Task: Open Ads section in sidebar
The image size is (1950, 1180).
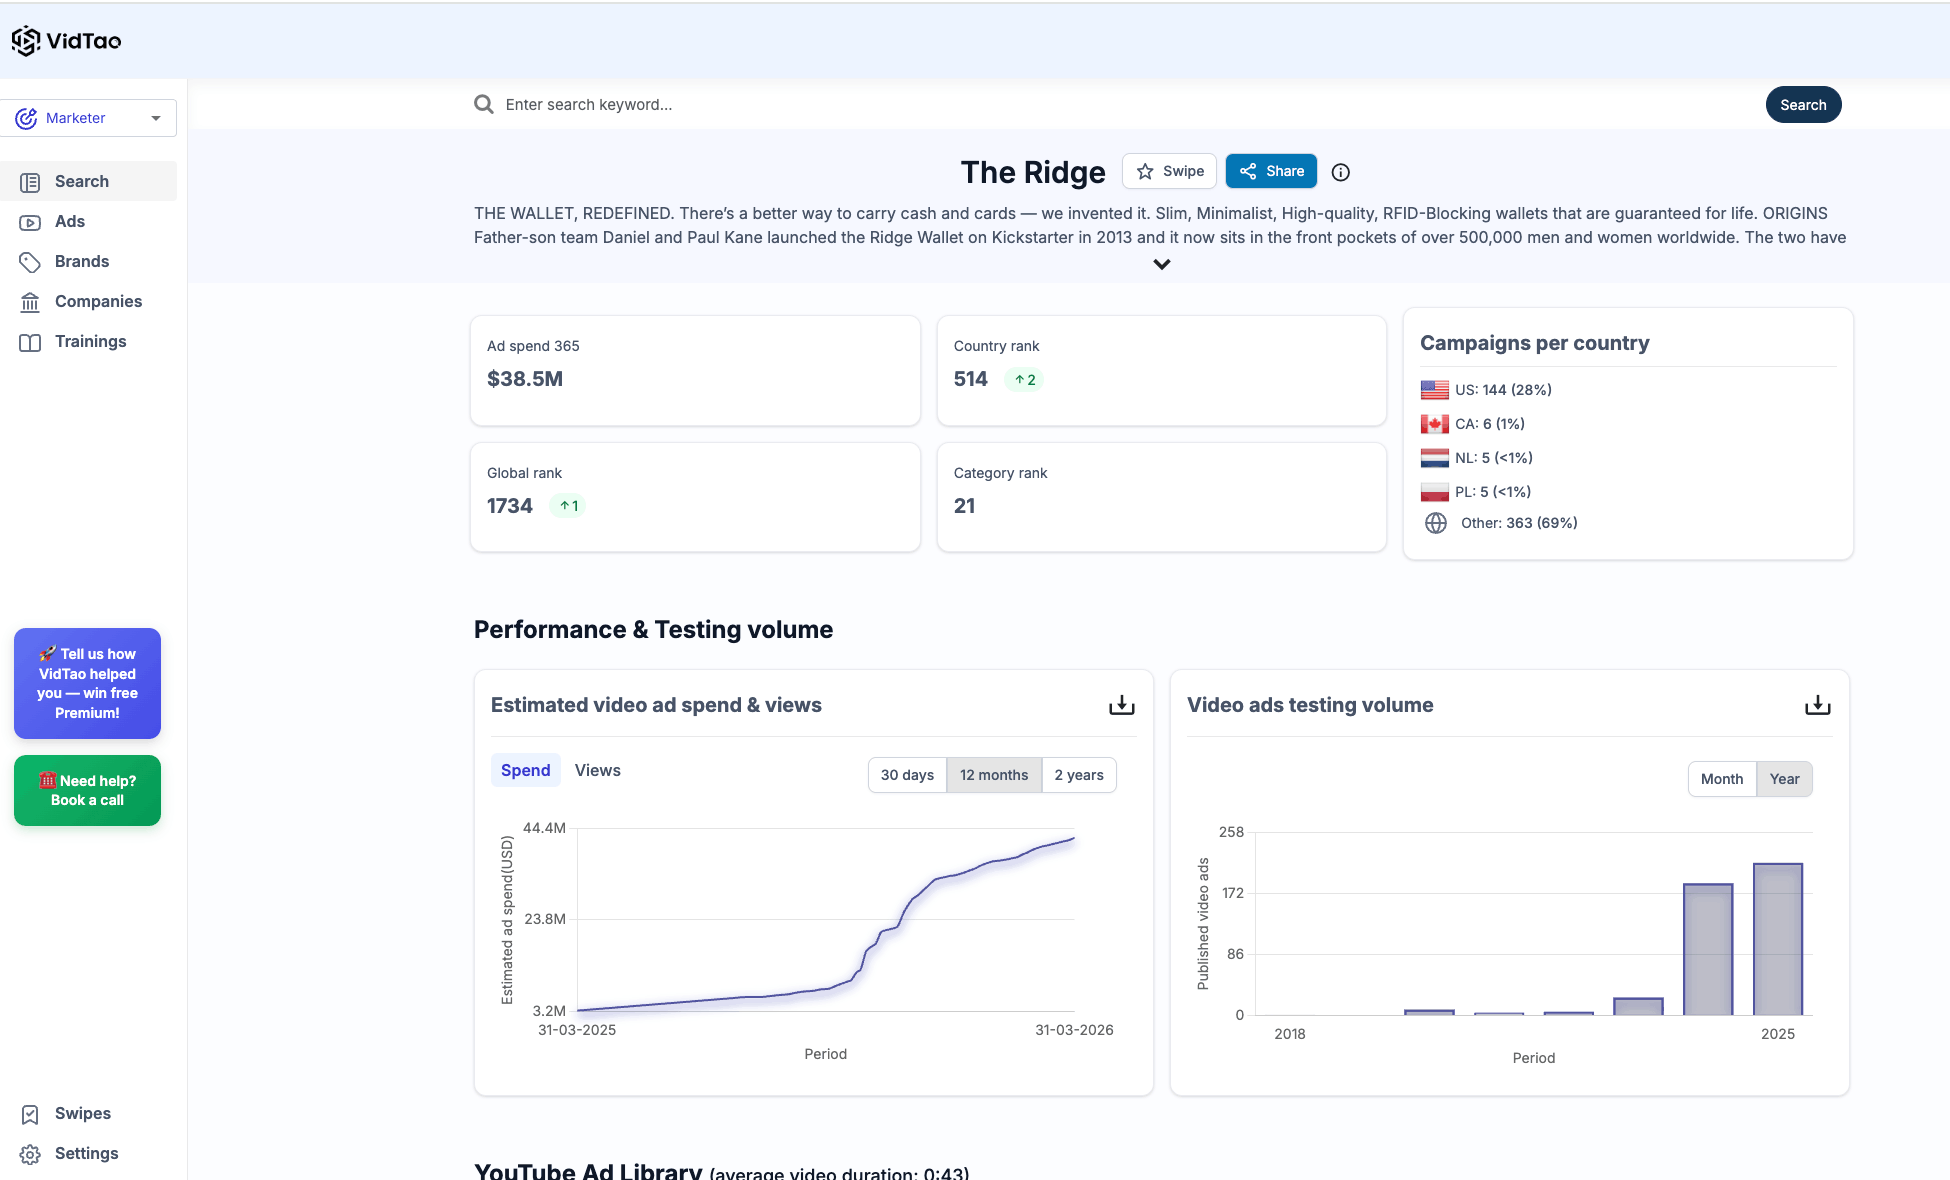Action: (70, 222)
